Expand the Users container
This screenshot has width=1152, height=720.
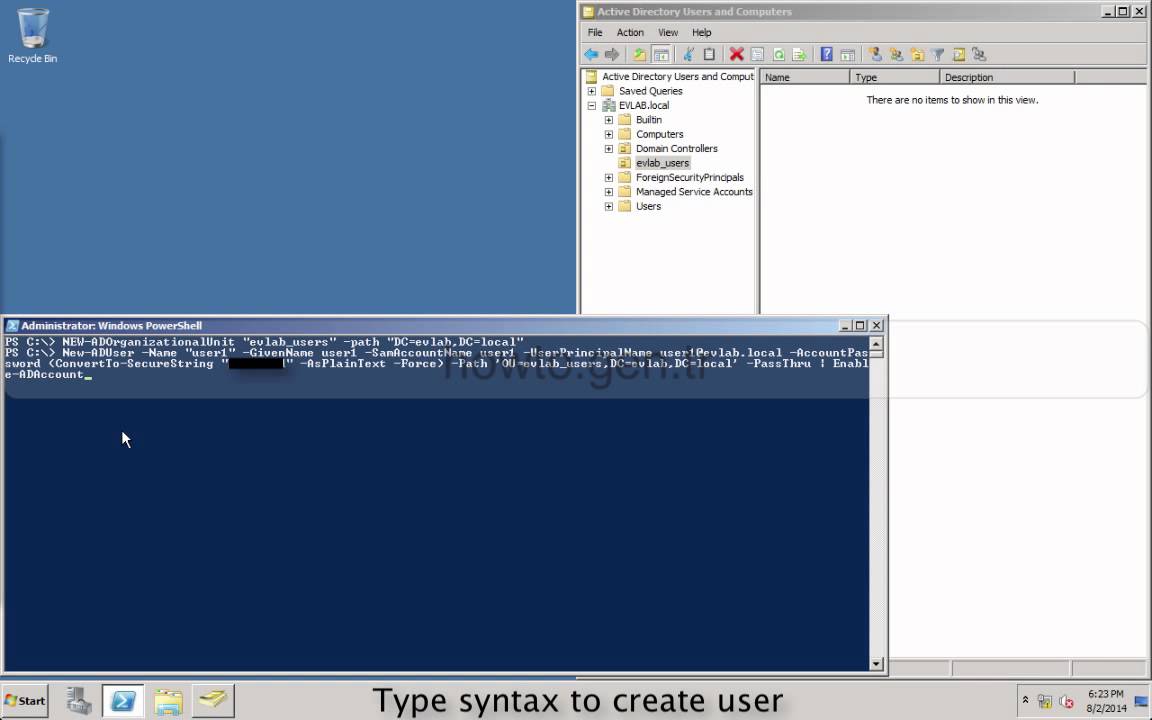click(x=608, y=206)
